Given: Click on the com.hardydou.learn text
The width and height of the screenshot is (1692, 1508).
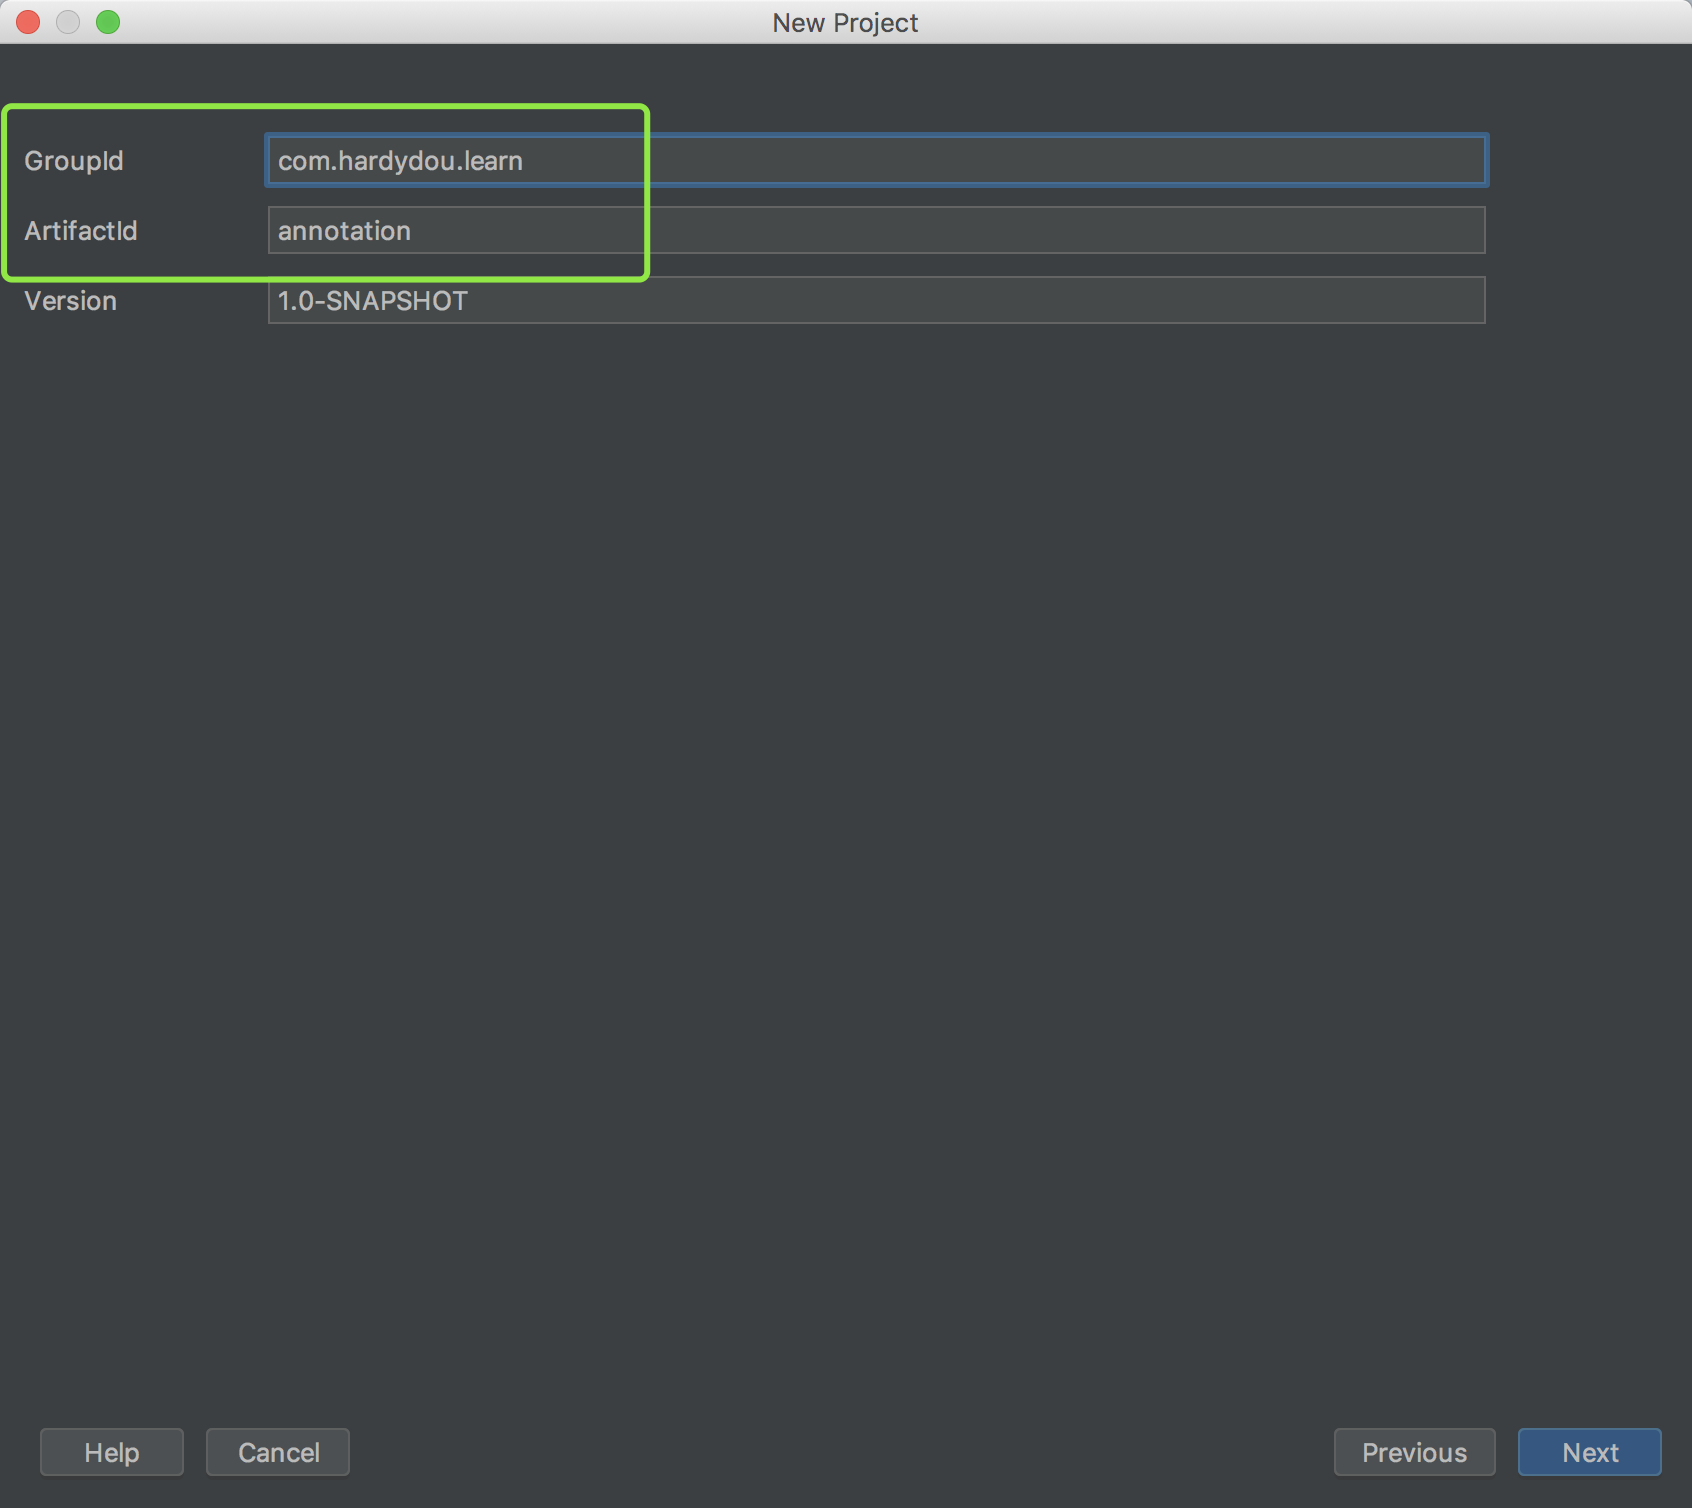Looking at the screenshot, I should coord(400,161).
